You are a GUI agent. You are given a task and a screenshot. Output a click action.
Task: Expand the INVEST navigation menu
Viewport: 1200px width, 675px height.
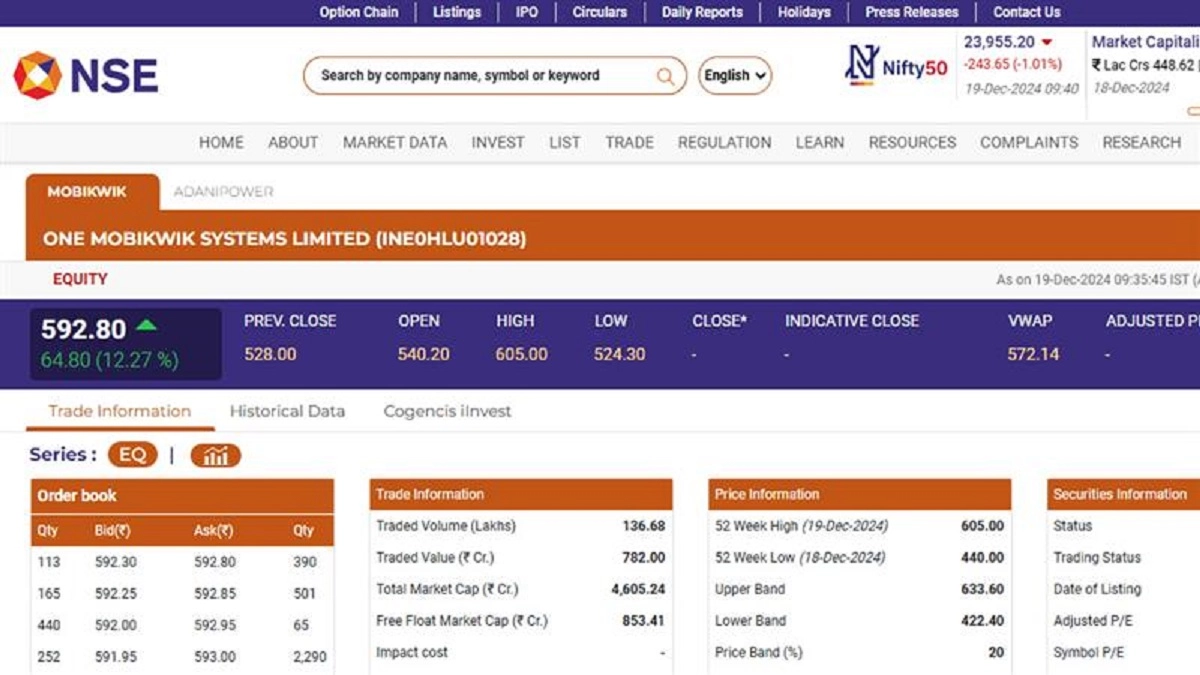(x=498, y=143)
